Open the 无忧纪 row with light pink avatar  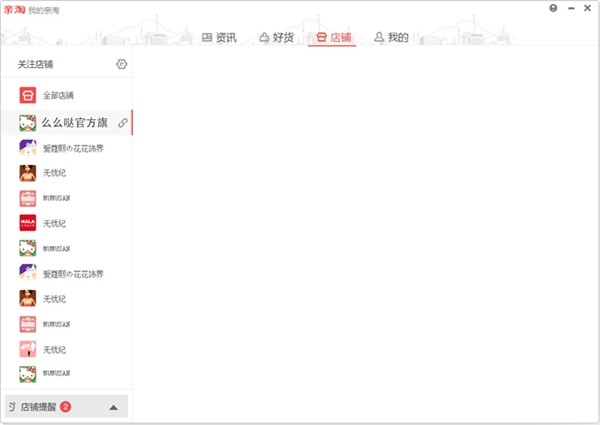coord(67,349)
